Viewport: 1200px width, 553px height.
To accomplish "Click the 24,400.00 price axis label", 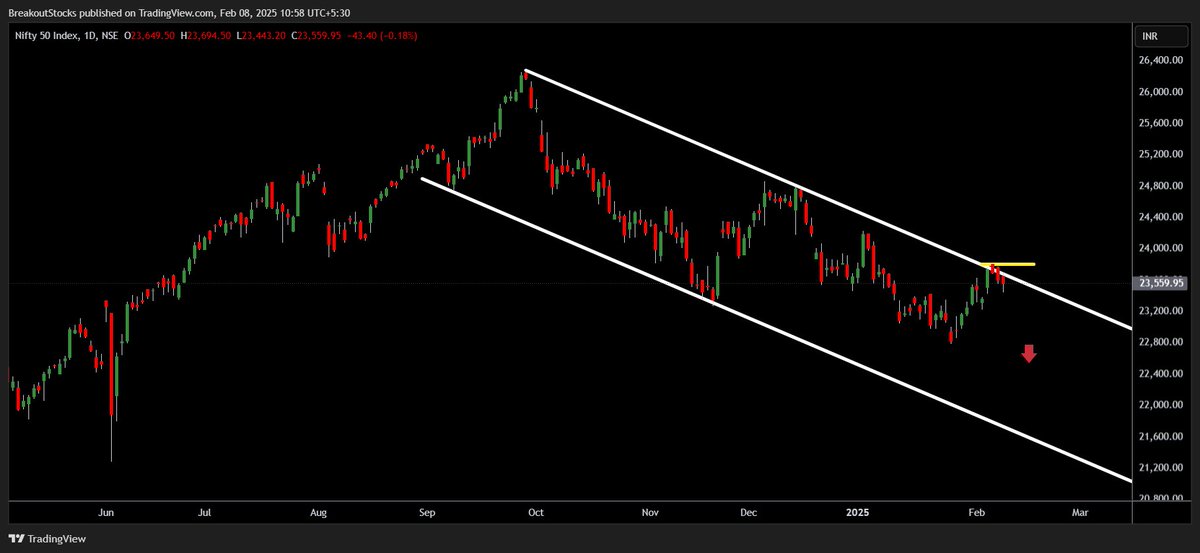I will [1161, 217].
